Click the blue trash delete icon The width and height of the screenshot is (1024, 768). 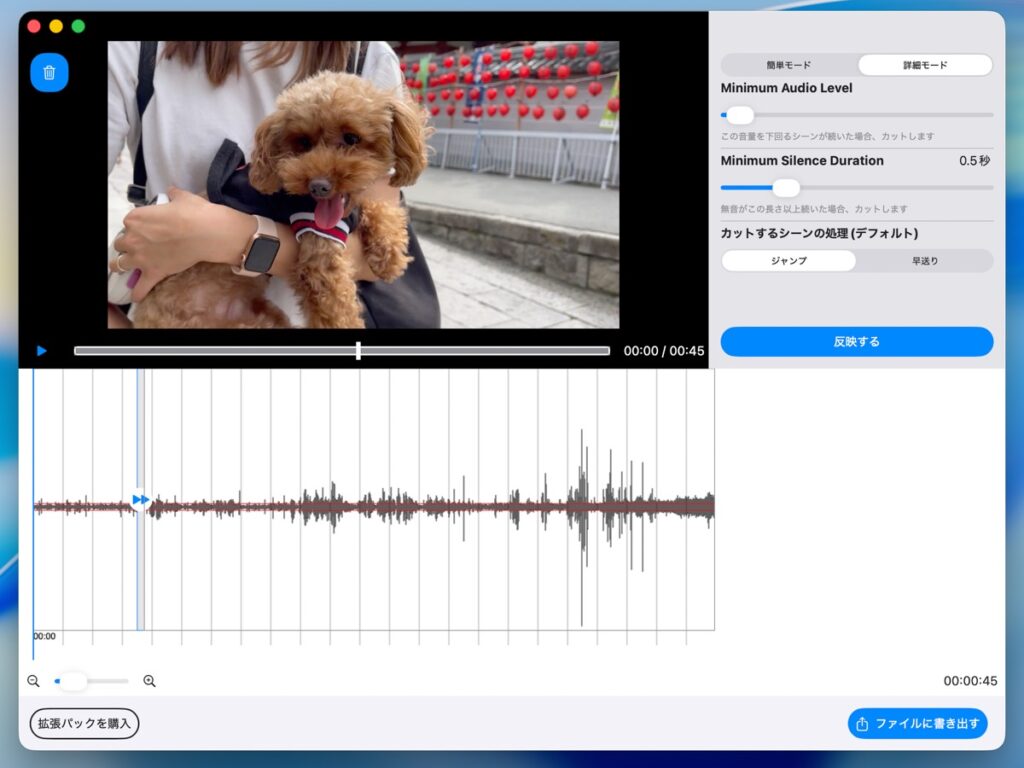coord(49,73)
